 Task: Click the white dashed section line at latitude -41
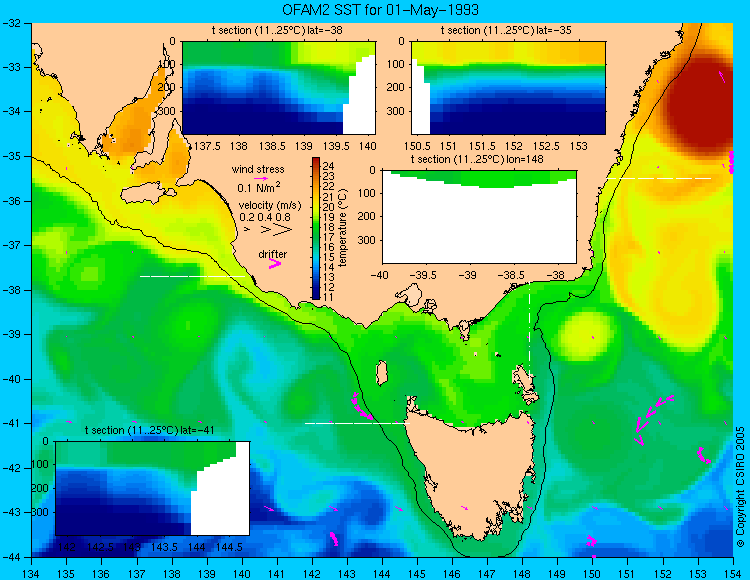coord(357,424)
